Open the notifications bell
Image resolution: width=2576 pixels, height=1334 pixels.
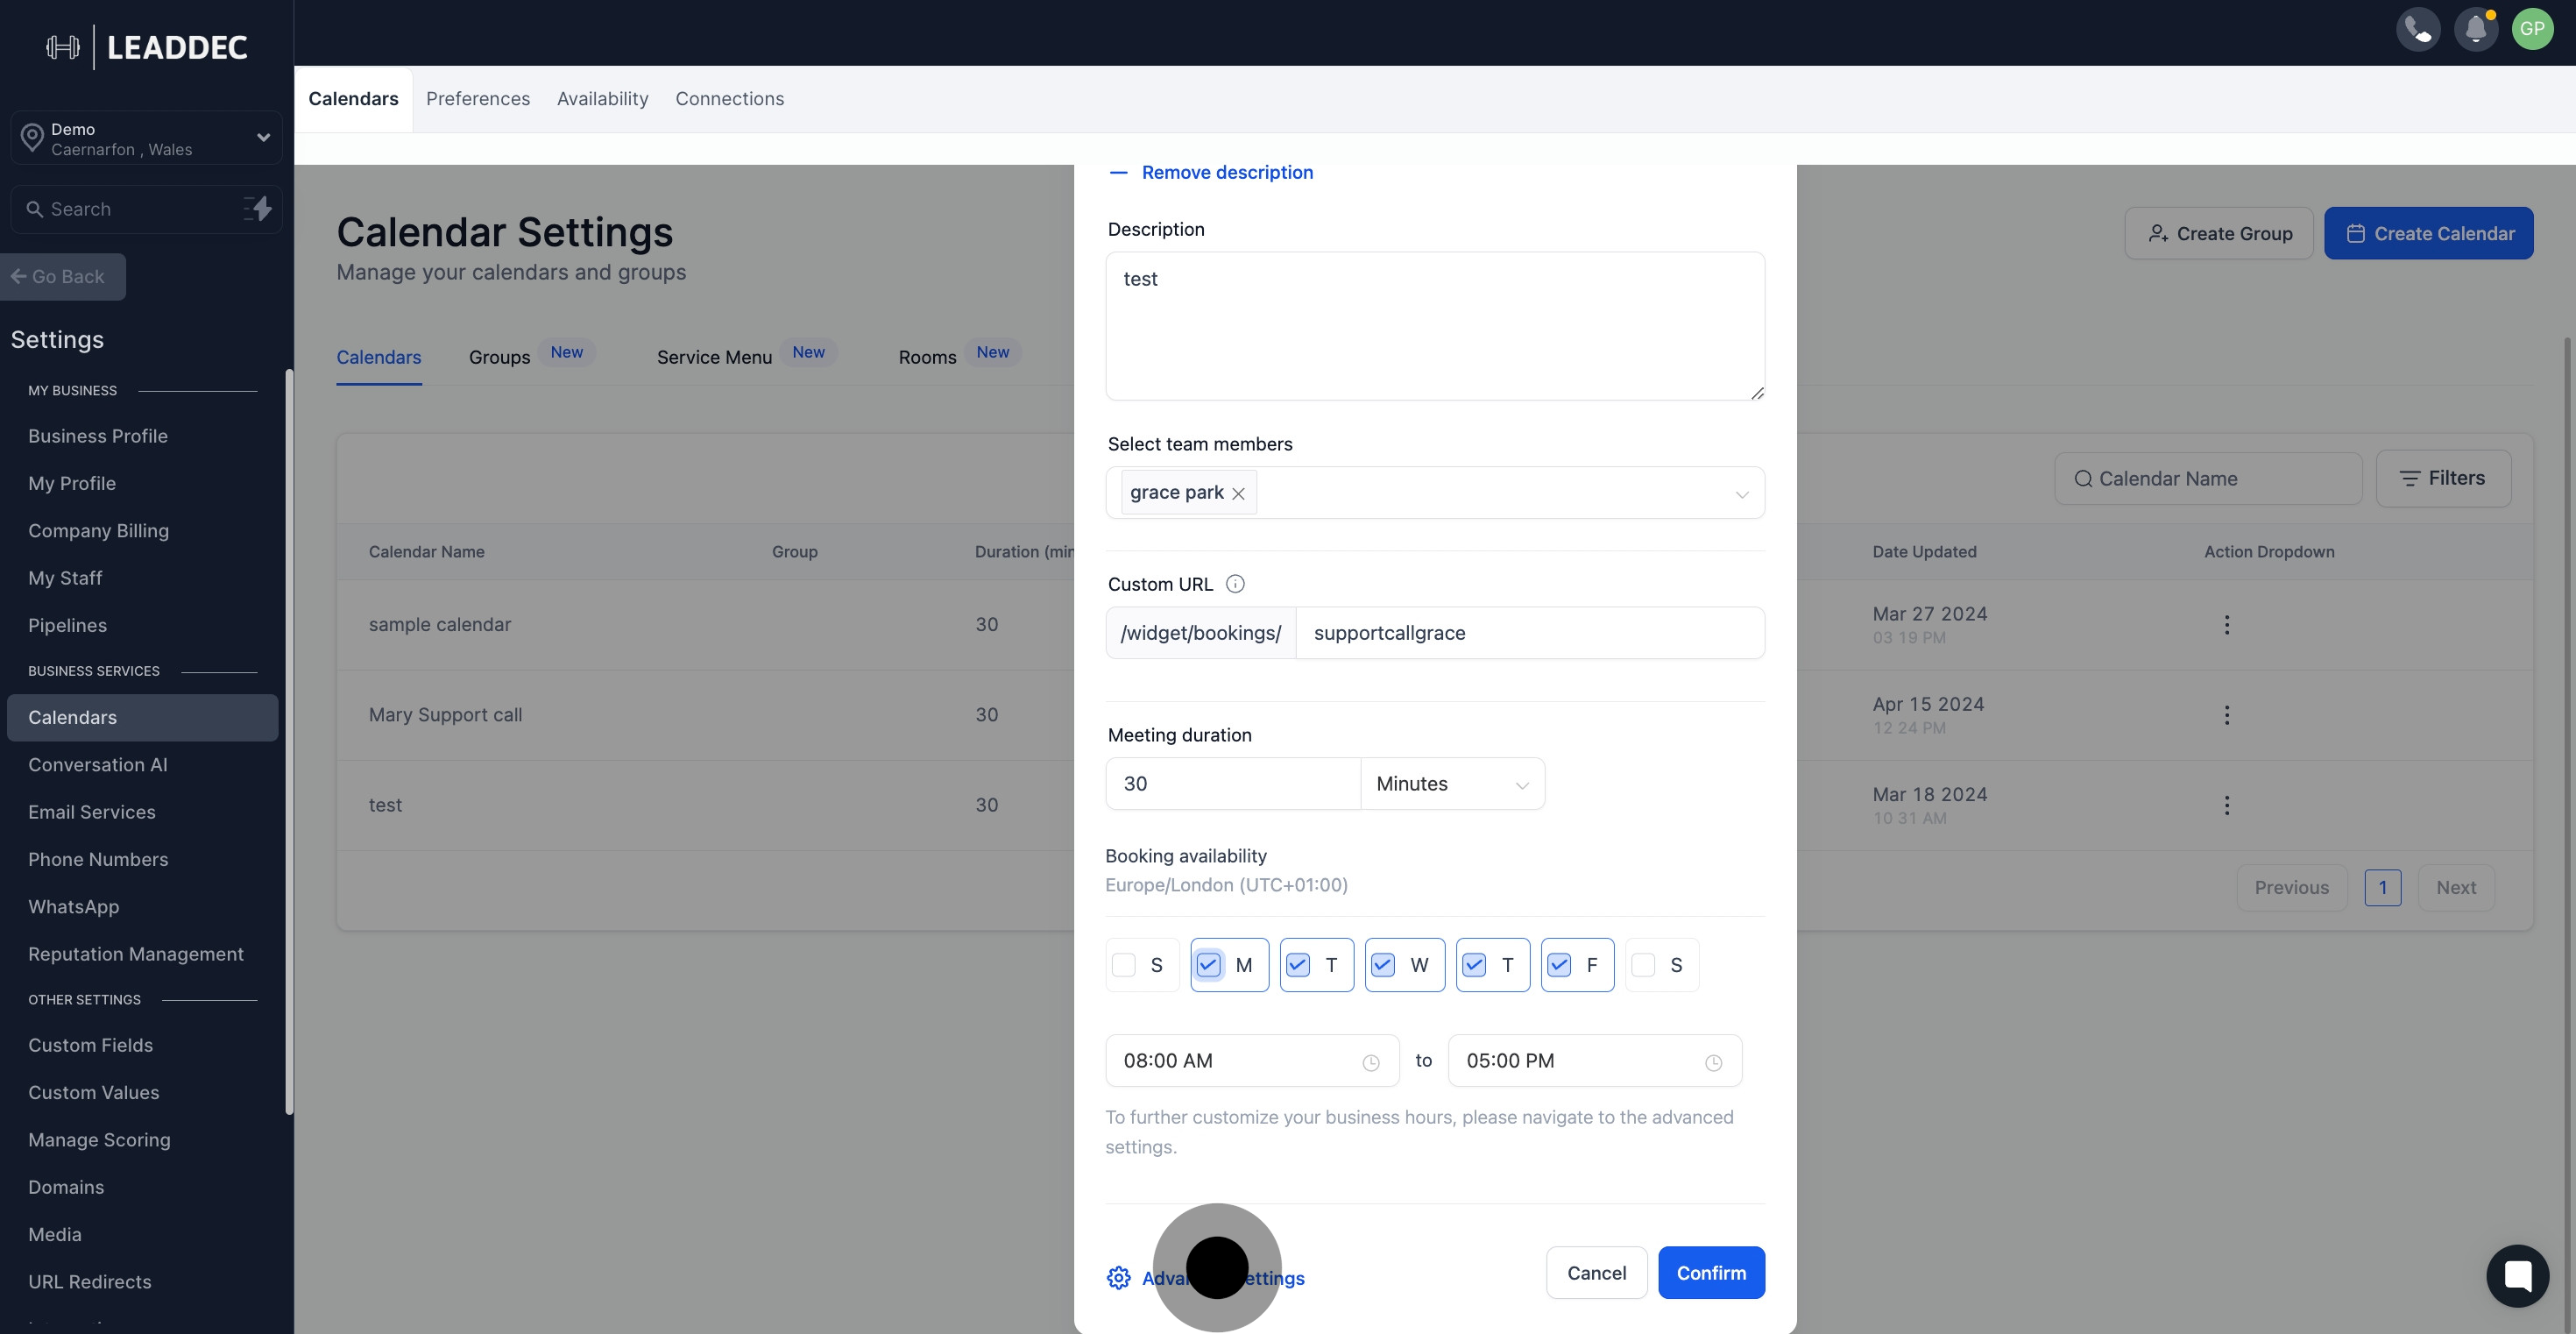pos(2475,29)
